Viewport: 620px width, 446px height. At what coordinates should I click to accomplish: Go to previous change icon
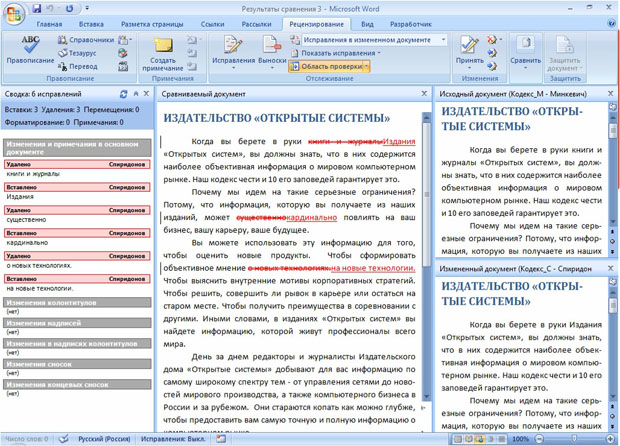pyautogui.click(x=492, y=53)
